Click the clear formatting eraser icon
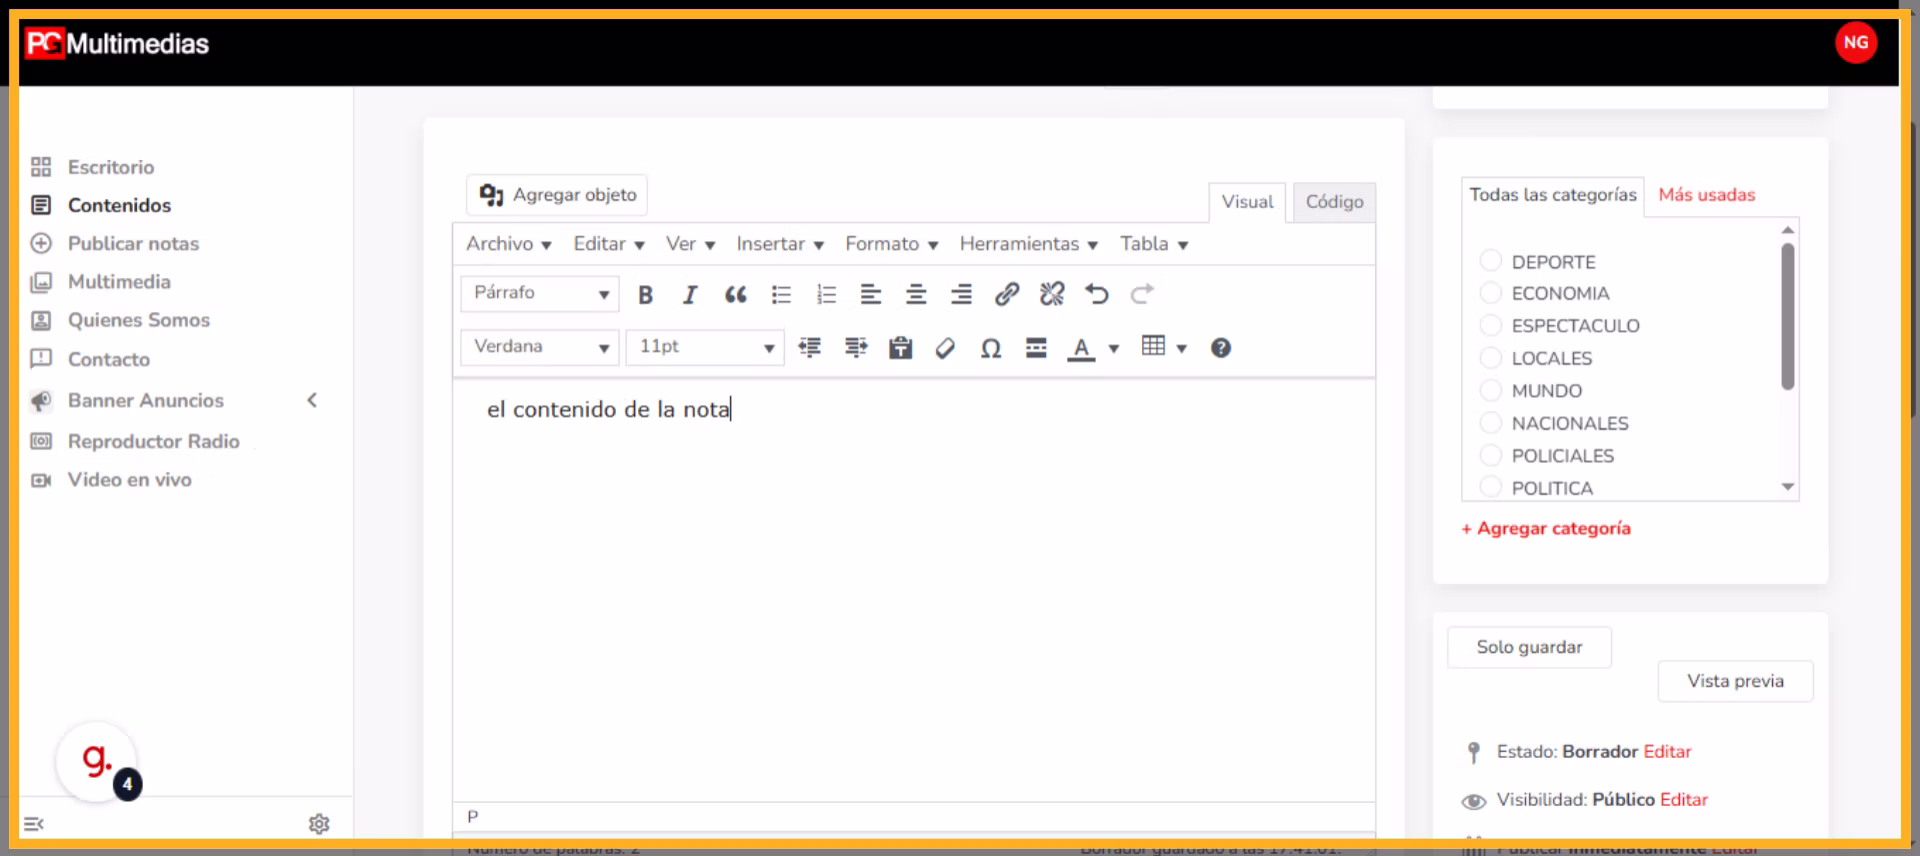The height and width of the screenshot is (856, 1920). point(945,348)
